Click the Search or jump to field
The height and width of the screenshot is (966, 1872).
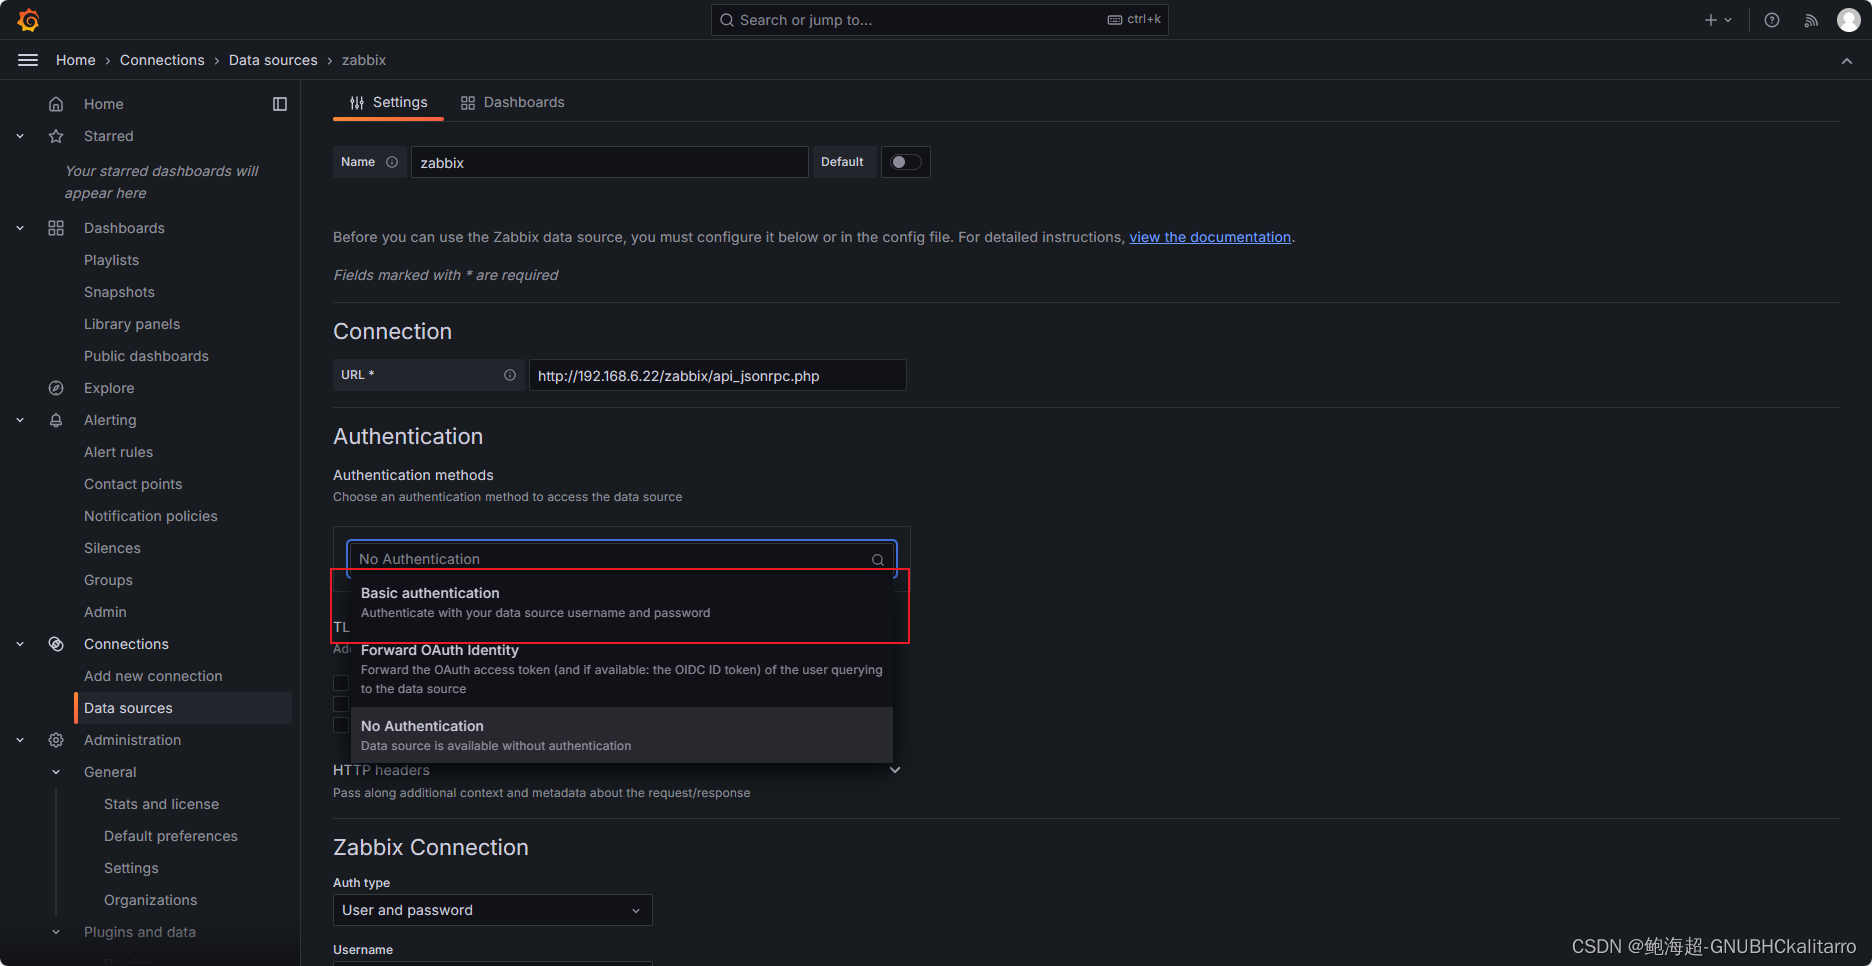pyautogui.click(x=939, y=20)
